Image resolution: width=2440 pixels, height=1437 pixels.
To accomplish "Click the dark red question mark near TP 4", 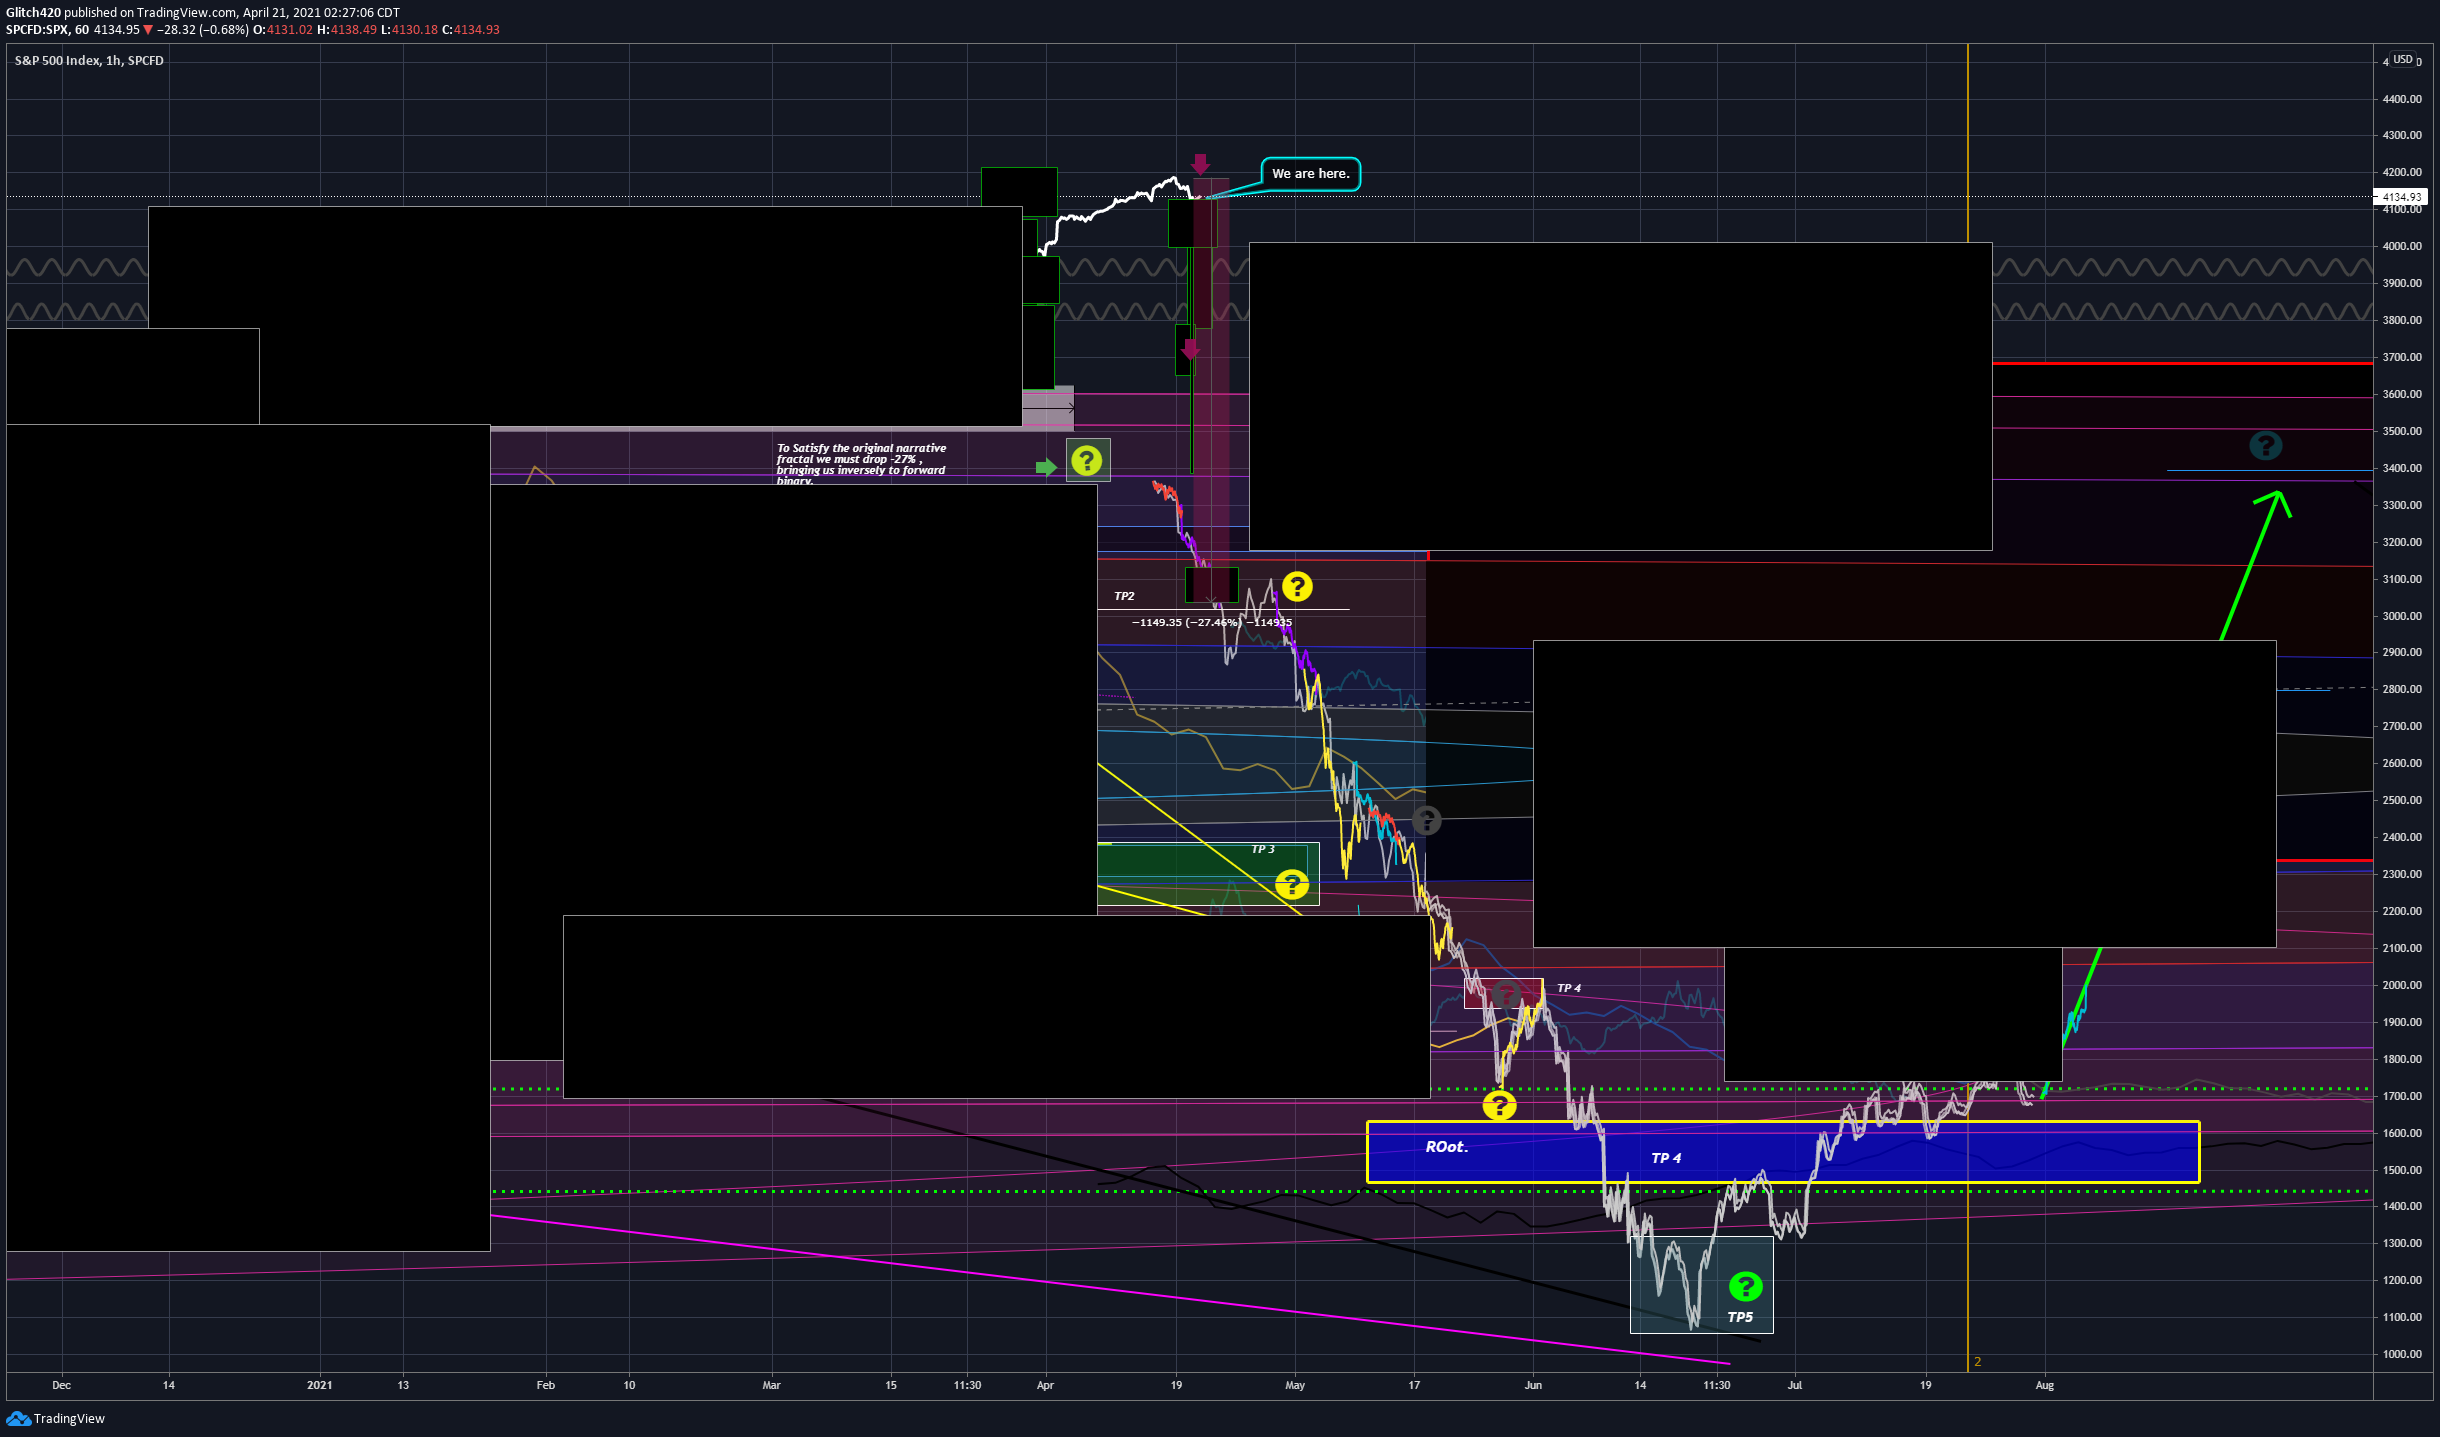I will tap(1506, 994).
